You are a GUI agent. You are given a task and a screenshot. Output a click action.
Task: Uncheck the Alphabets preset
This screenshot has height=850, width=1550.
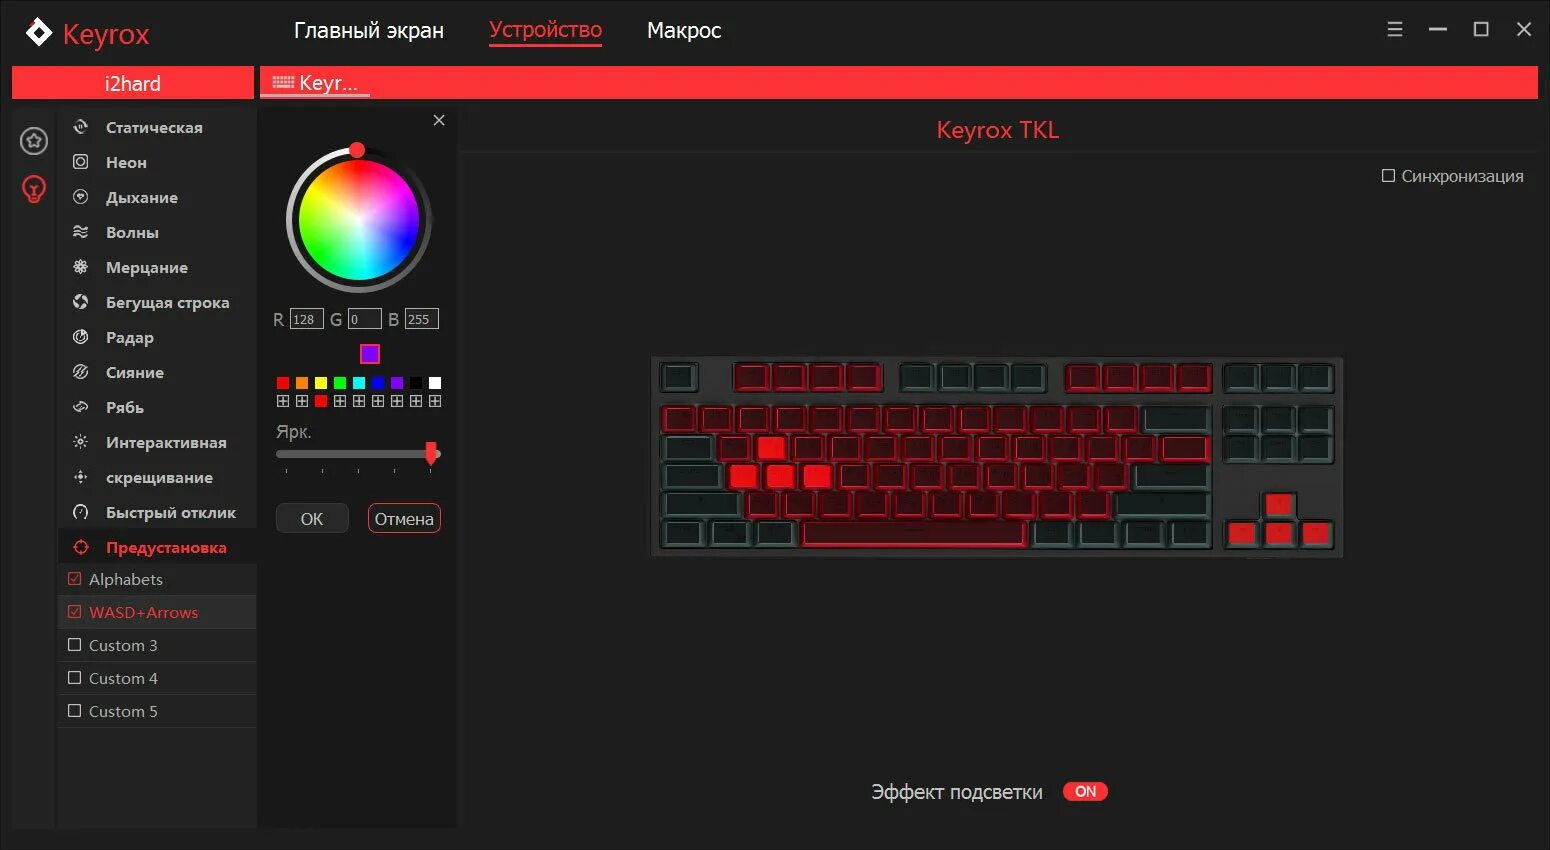pos(74,579)
